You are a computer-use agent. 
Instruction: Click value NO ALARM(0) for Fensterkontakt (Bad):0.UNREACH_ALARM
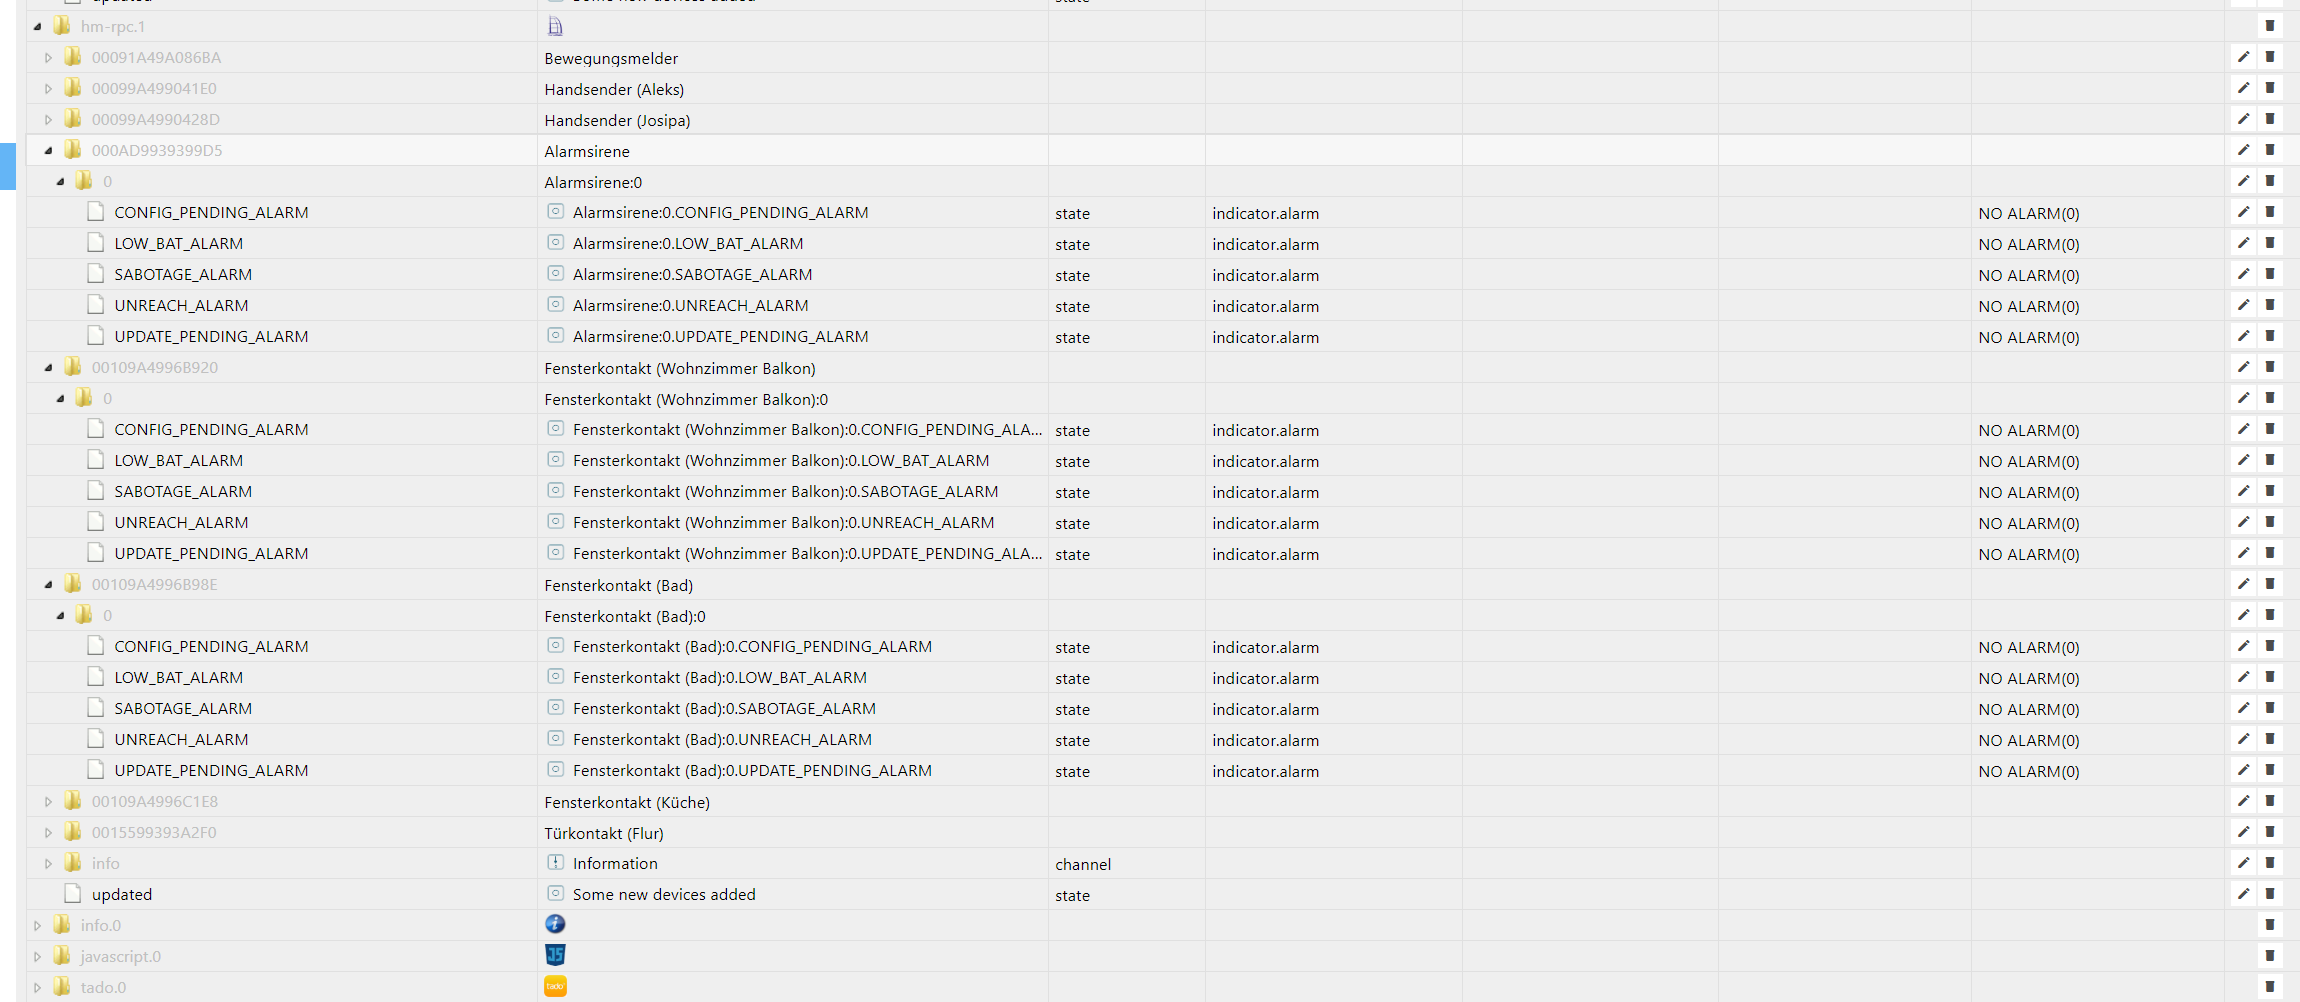2028,740
